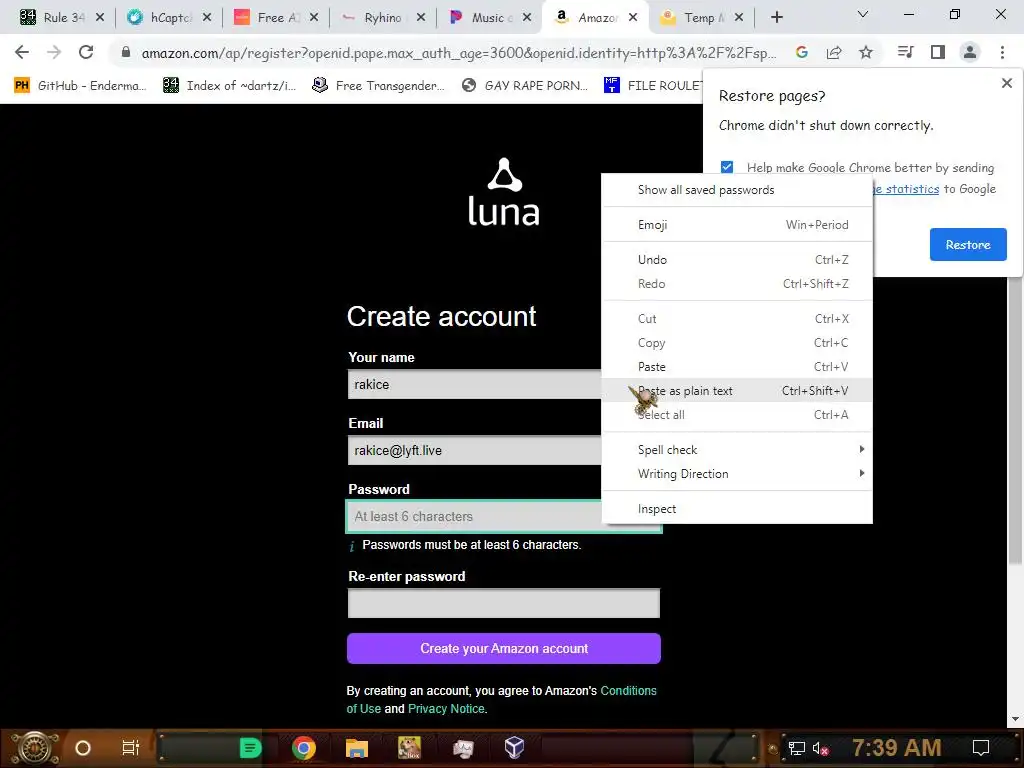Open Cortana circle icon on taskbar
Screen dimensions: 1024x768
click(x=83, y=748)
